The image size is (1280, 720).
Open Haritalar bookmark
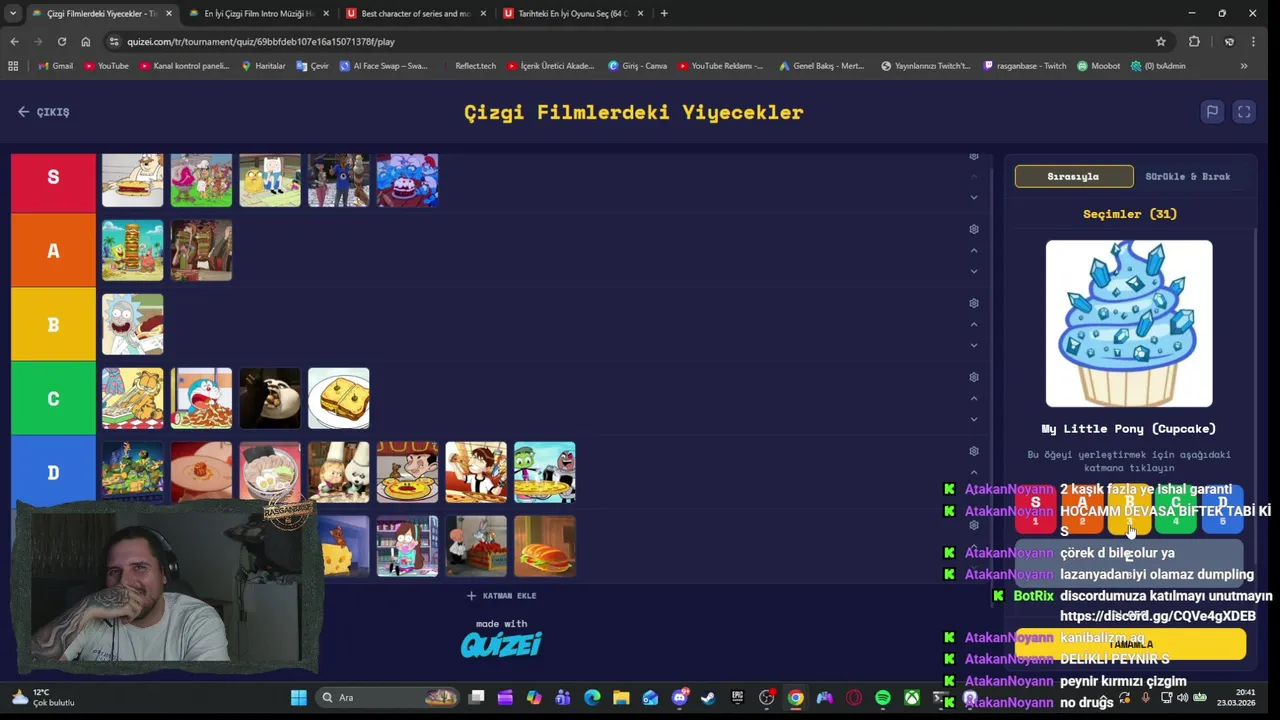(x=264, y=66)
